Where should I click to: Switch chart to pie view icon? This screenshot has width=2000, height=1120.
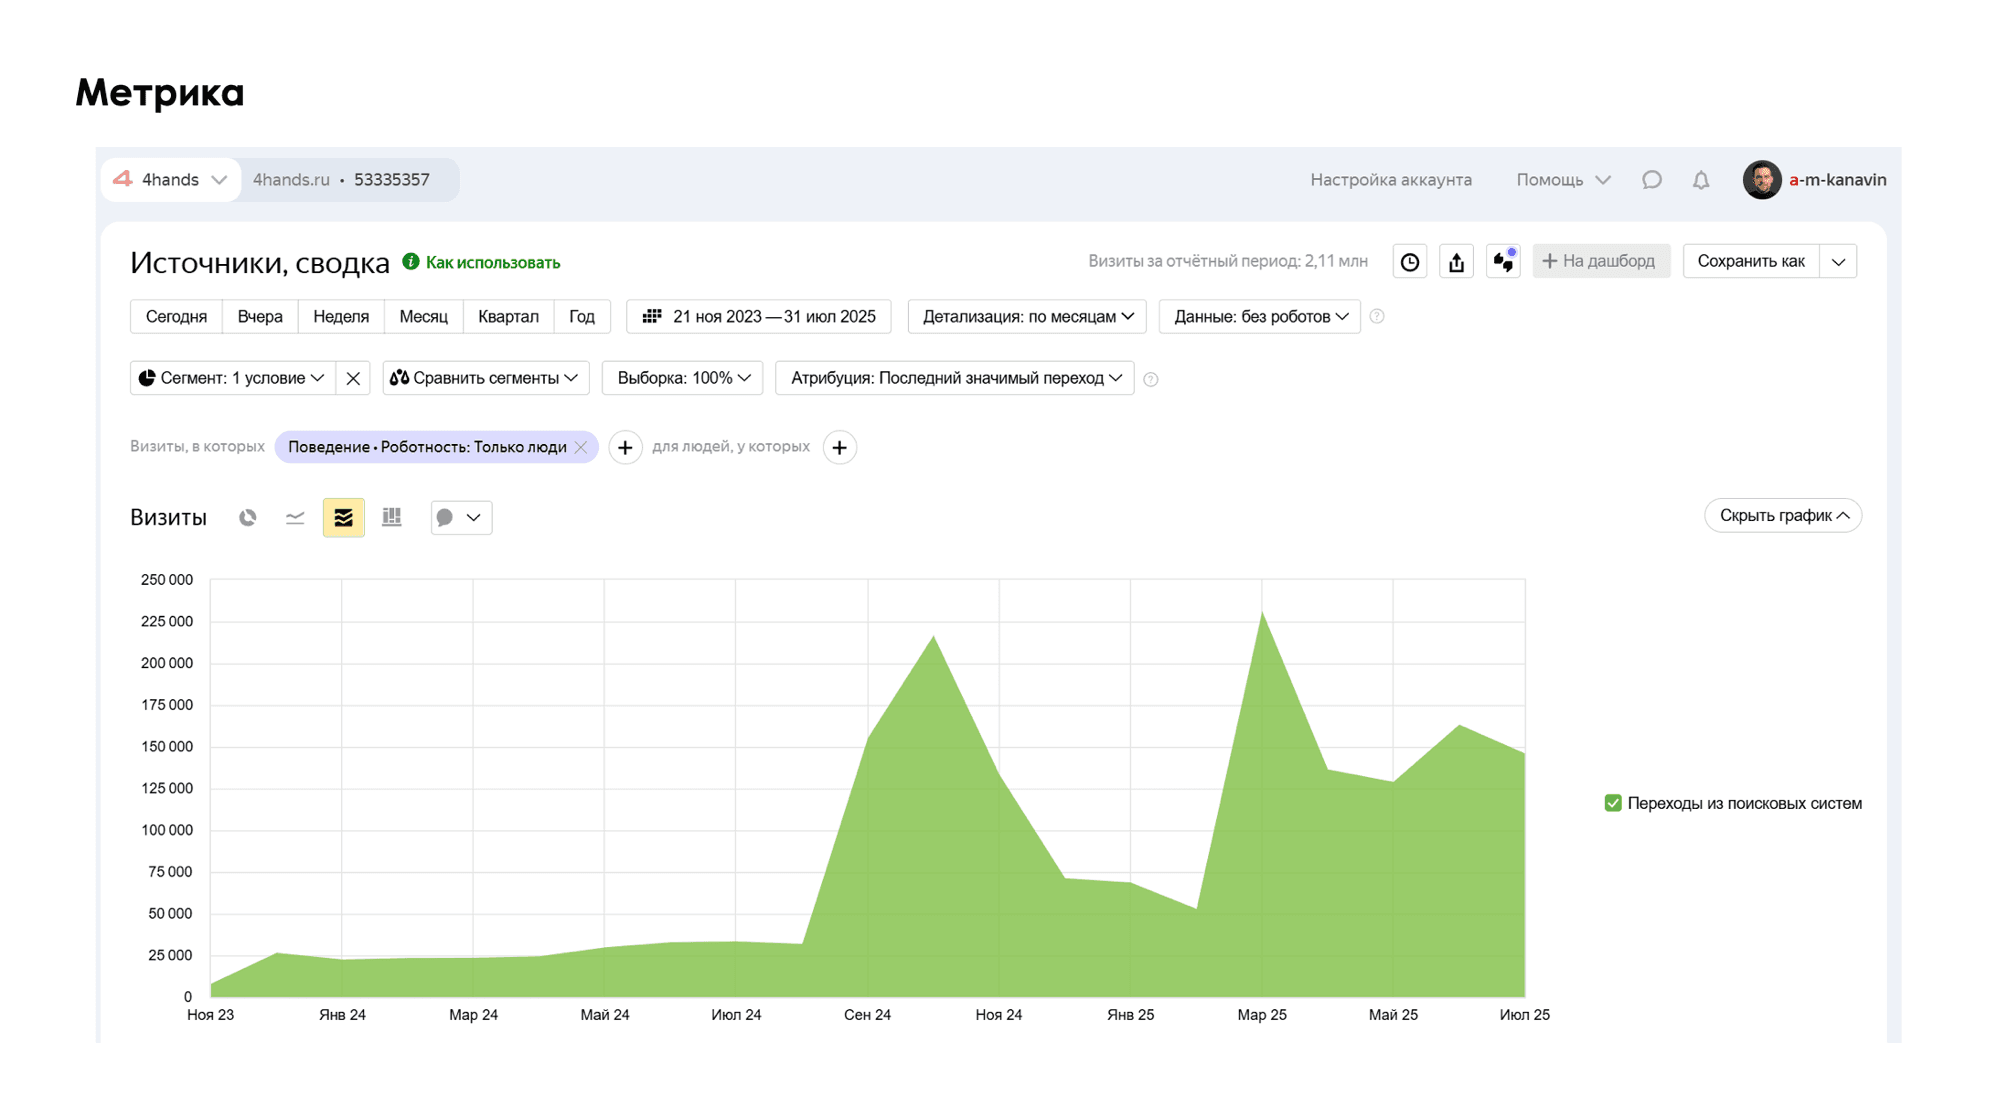pos(247,517)
